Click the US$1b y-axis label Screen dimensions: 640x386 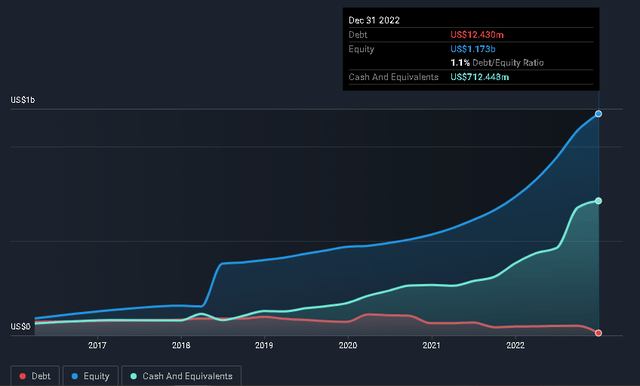pos(23,100)
